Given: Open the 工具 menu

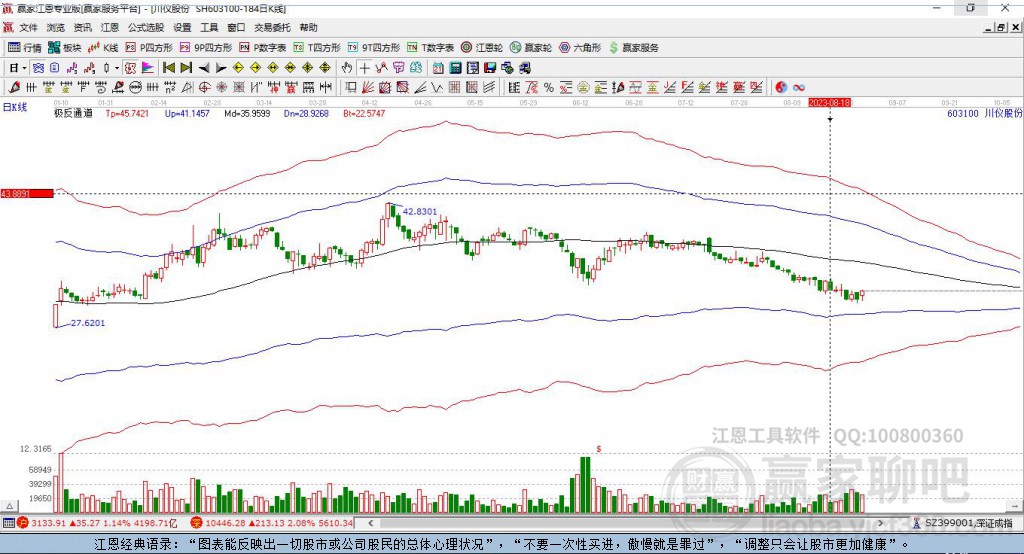Looking at the screenshot, I should pyautogui.click(x=209, y=27).
